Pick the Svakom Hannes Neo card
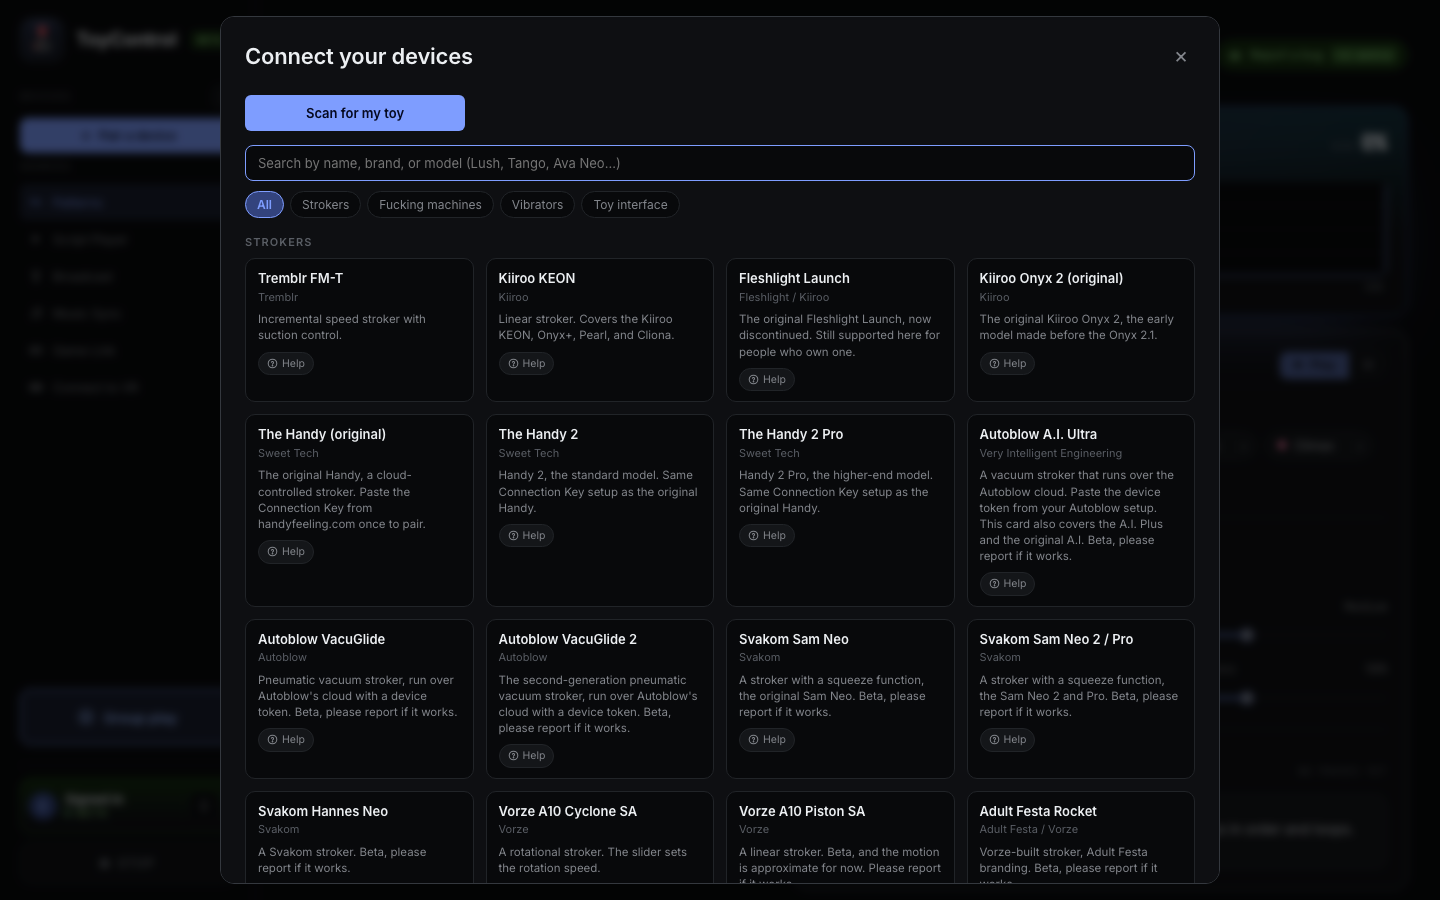Screen dimensions: 1440x900 [359, 837]
